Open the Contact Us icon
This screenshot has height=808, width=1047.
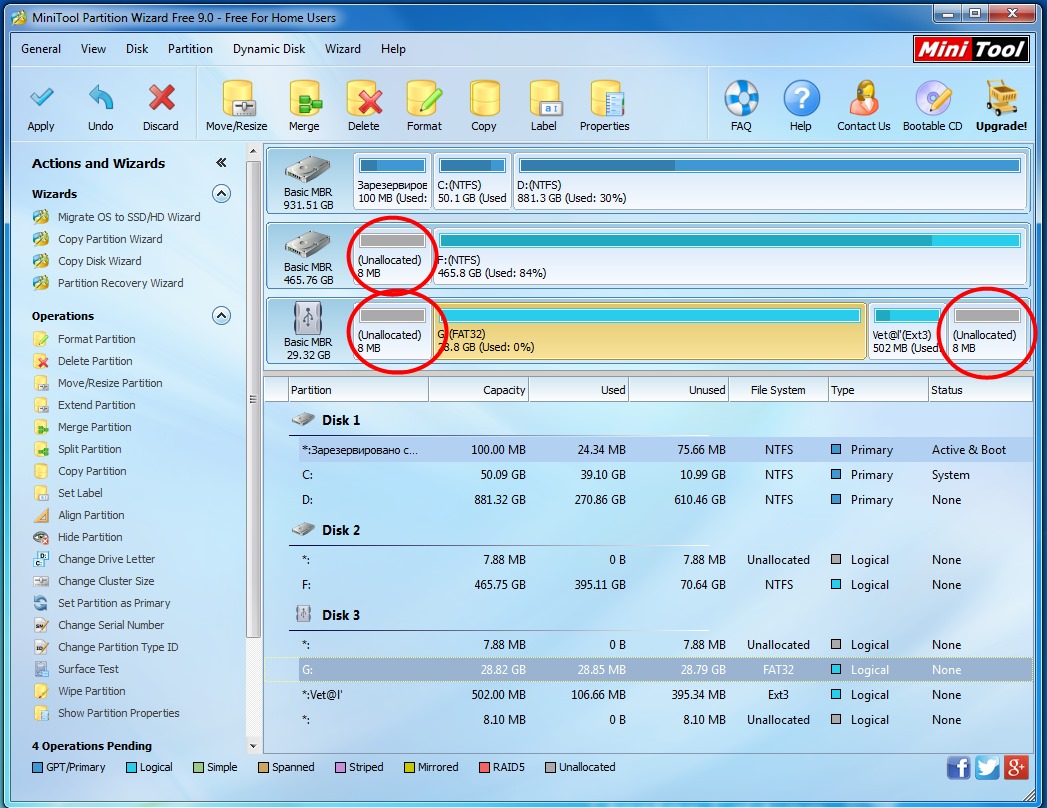tap(864, 98)
